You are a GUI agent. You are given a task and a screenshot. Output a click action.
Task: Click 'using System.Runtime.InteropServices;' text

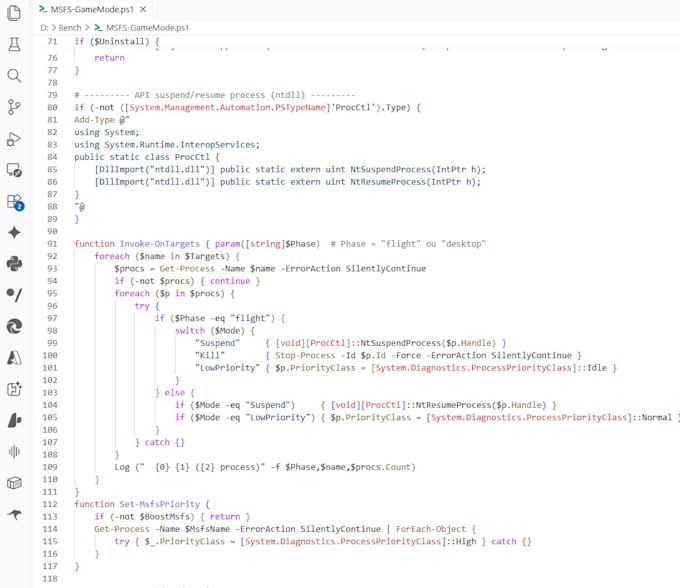click(x=167, y=145)
